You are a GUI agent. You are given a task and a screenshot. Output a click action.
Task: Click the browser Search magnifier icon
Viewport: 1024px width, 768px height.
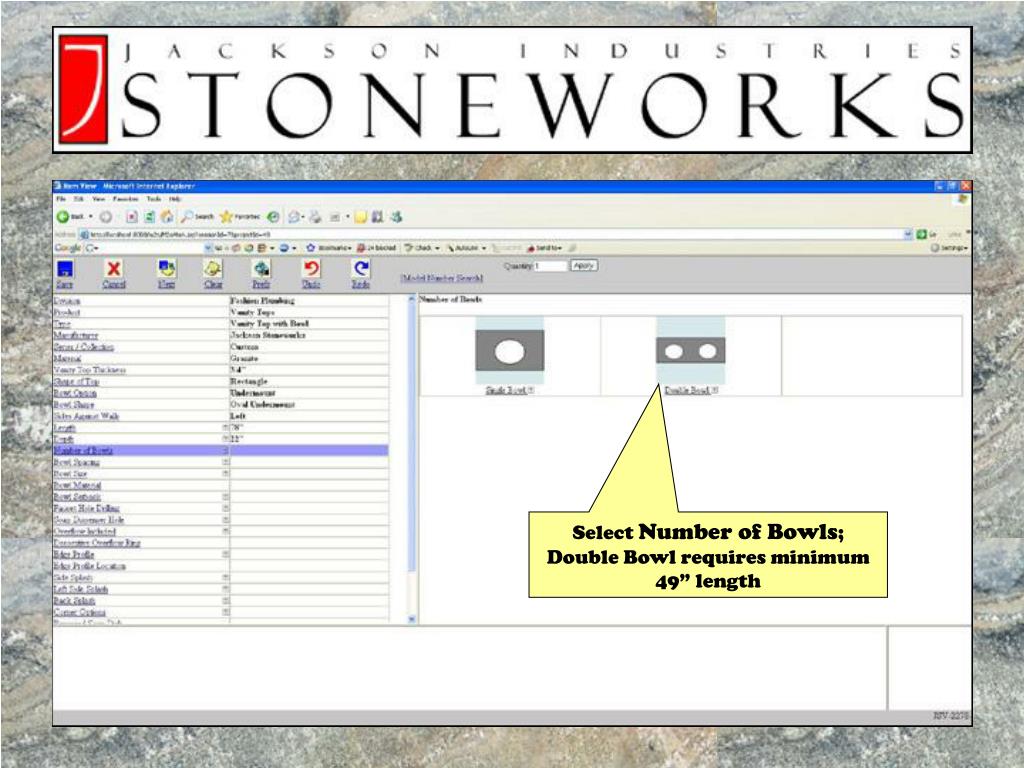point(187,217)
